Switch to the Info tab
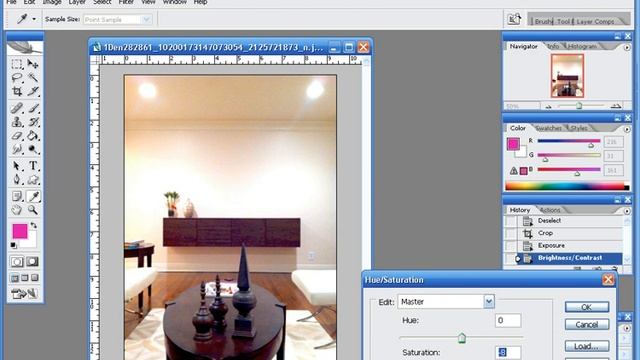 553,47
